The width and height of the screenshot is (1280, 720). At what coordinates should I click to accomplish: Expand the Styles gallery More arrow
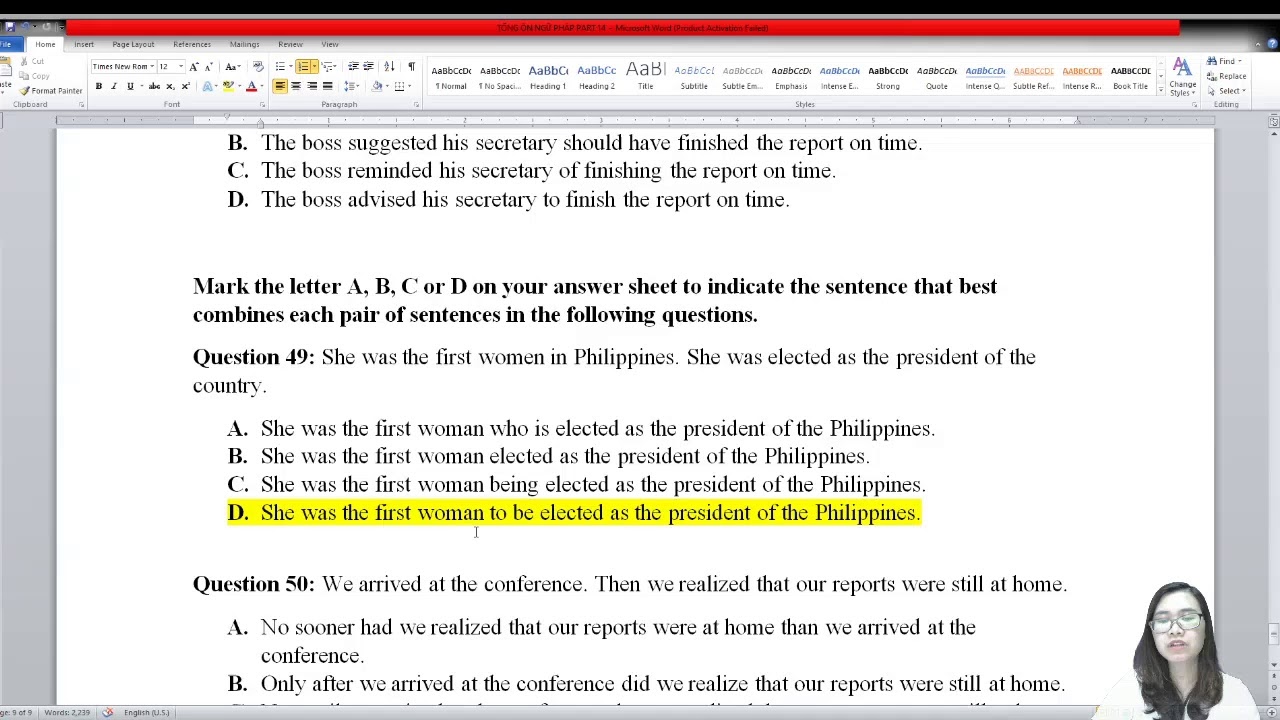point(1161,90)
